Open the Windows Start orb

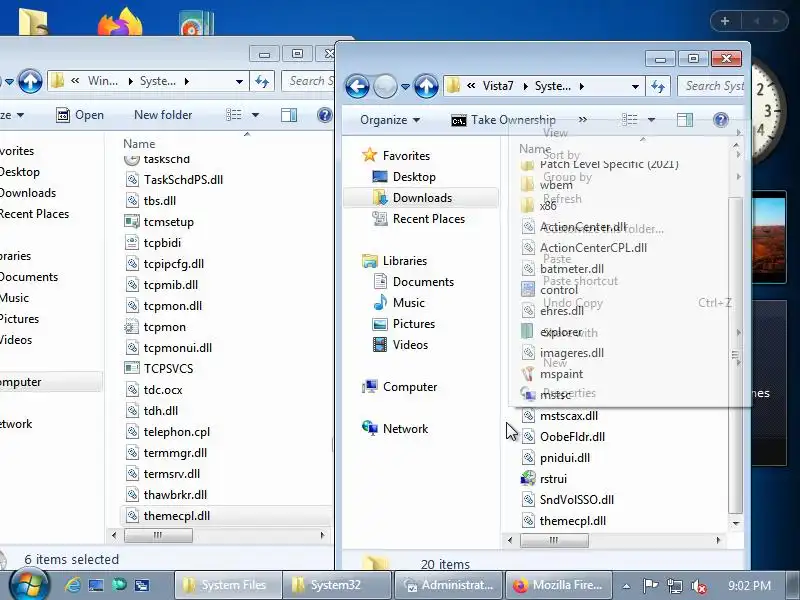click(29, 585)
